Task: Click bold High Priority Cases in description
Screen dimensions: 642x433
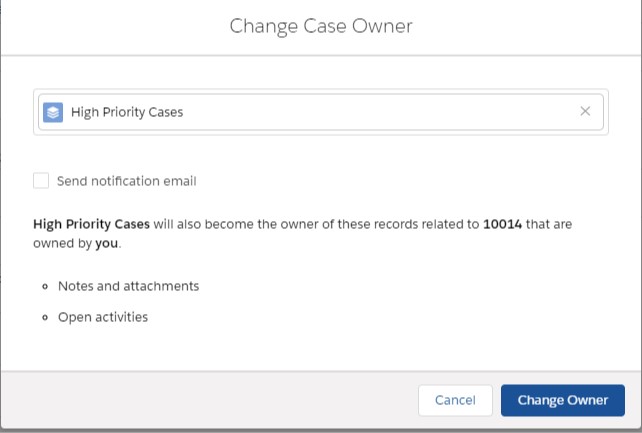Action: point(91,224)
